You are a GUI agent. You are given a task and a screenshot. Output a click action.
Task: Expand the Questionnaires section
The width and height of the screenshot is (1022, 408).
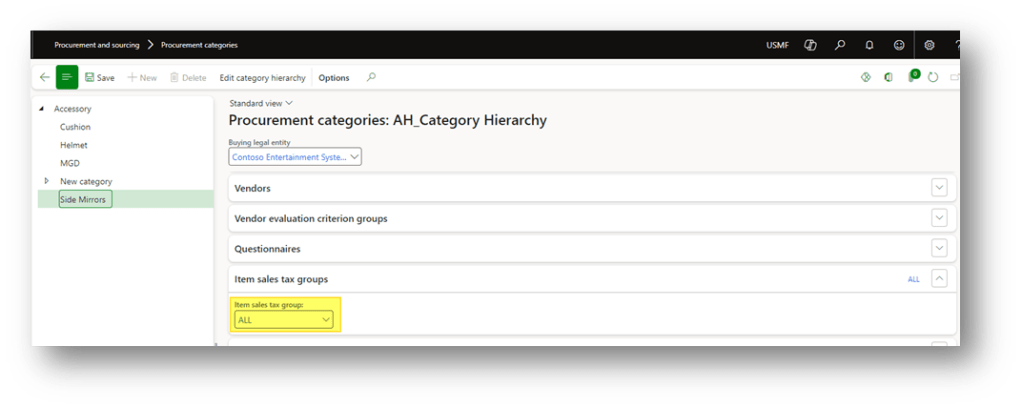[x=939, y=248]
